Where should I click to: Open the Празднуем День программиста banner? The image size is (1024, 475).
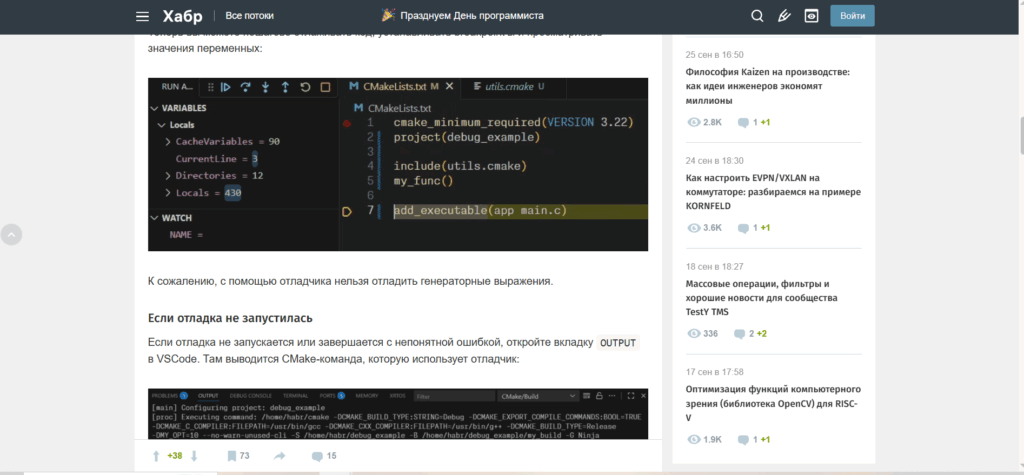[462, 16]
